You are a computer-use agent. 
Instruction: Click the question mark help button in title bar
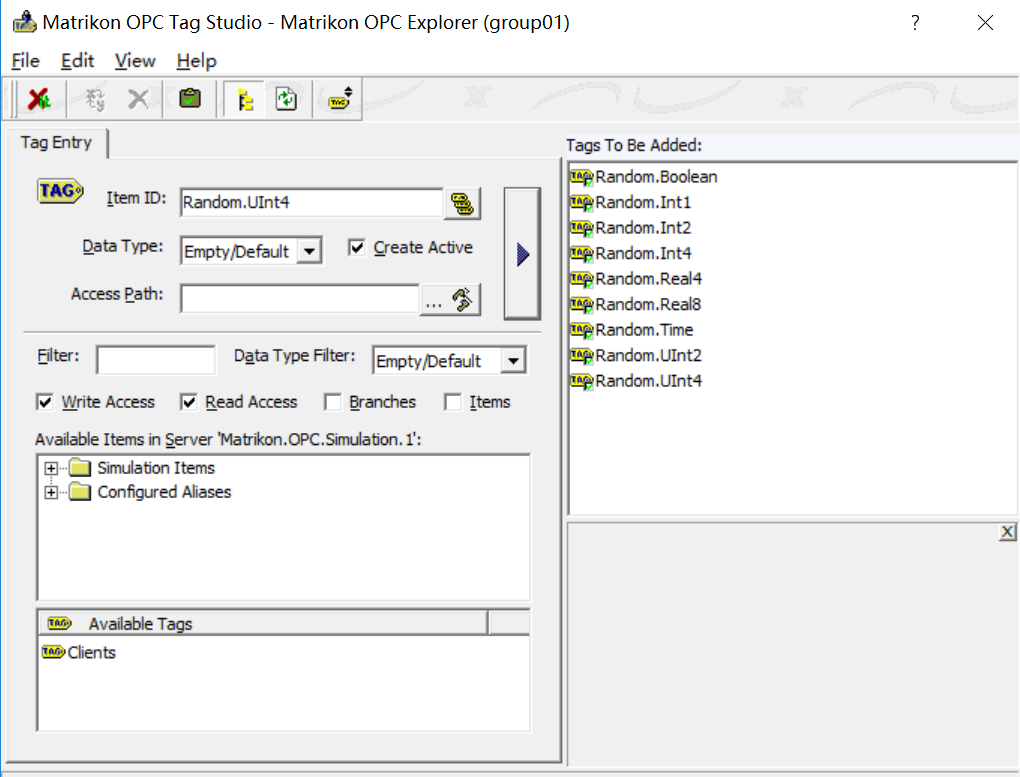(915, 23)
